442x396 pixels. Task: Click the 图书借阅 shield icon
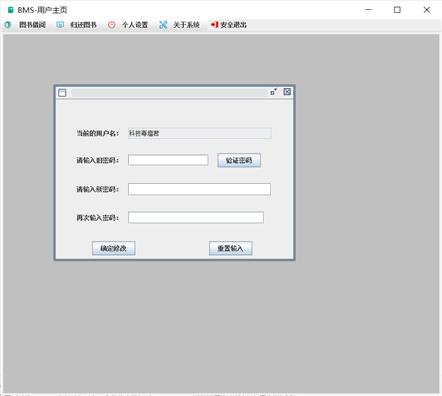[8, 25]
